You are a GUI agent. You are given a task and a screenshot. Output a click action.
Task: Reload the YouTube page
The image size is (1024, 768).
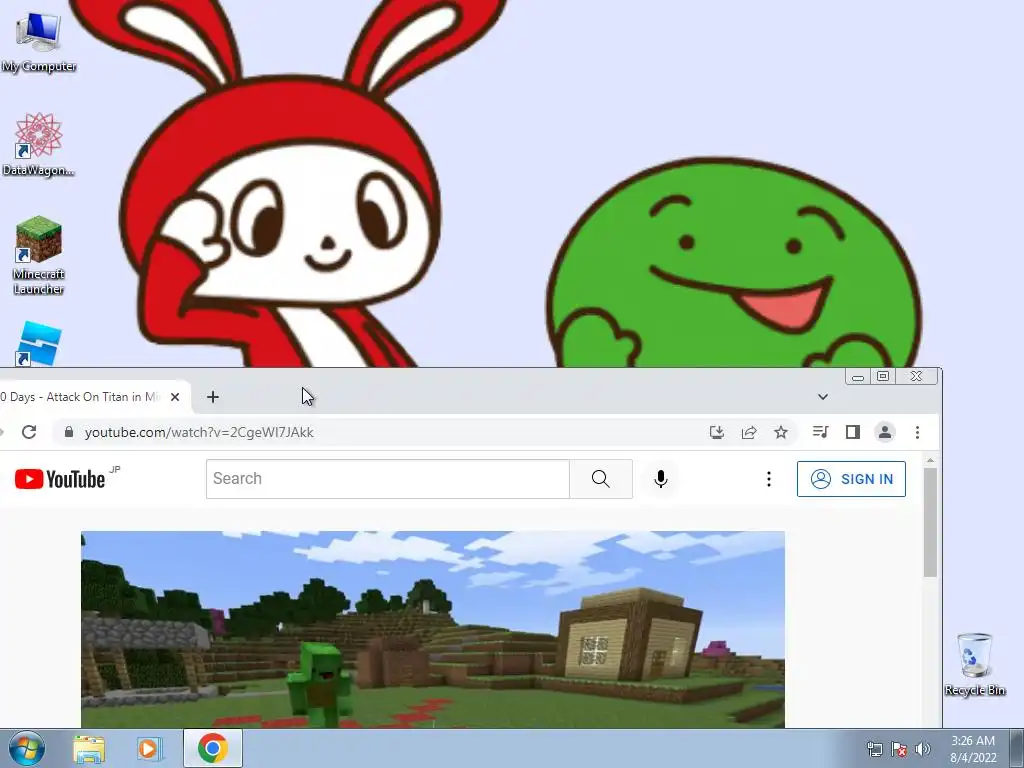point(29,432)
